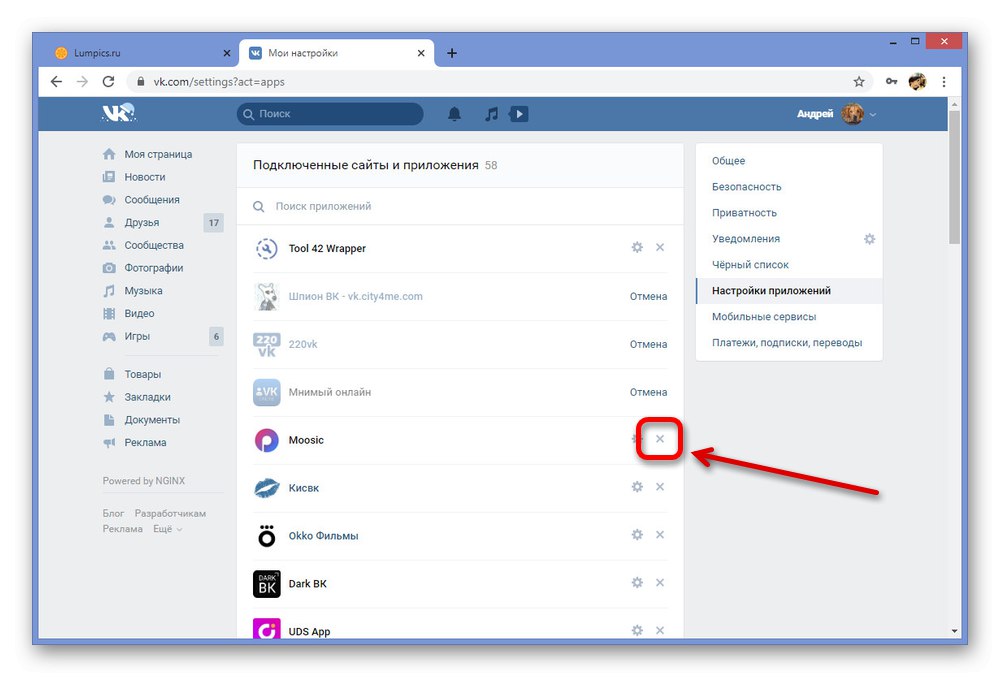Viewport: 1000px width, 677px height.
Task: Click the Разработчикам footer link
Action: [170, 513]
